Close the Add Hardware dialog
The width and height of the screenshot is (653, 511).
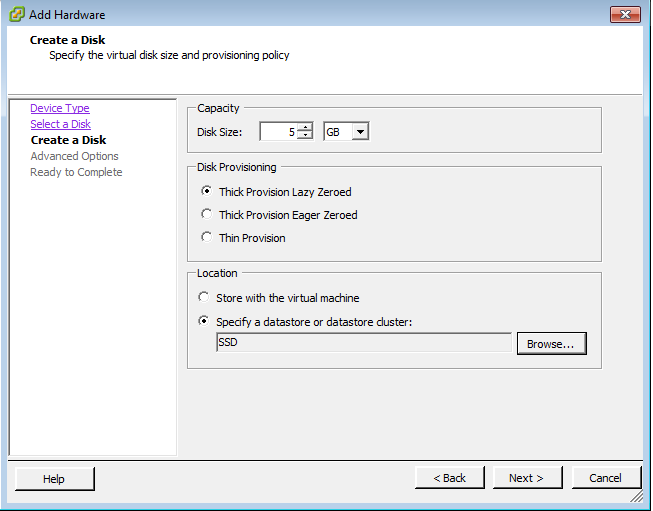pyautogui.click(x=625, y=15)
